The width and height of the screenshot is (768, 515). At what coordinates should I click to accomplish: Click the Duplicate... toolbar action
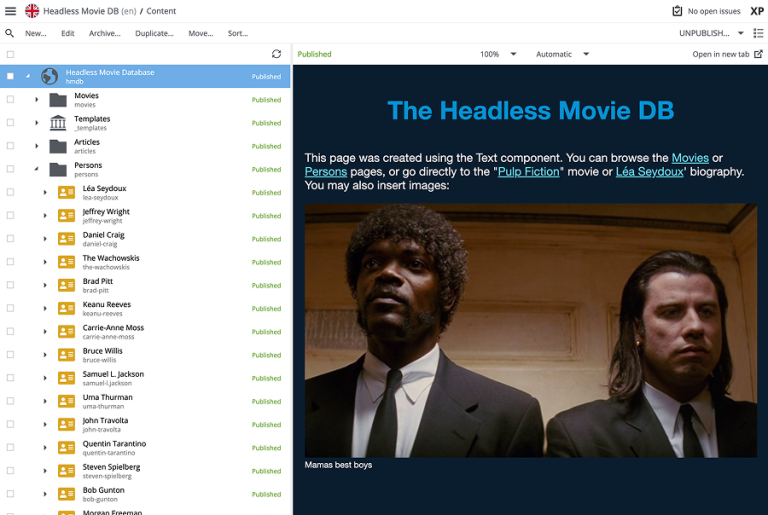pyautogui.click(x=154, y=33)
